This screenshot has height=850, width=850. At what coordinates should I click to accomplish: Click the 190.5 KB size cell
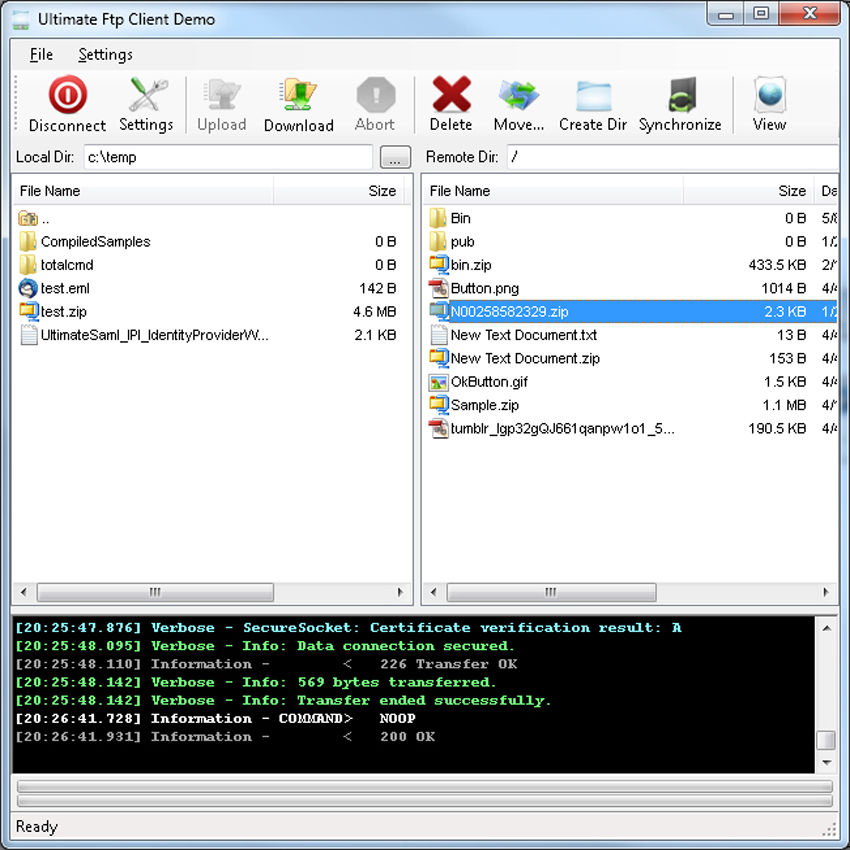pyautogui.click(x=777, y=429)
